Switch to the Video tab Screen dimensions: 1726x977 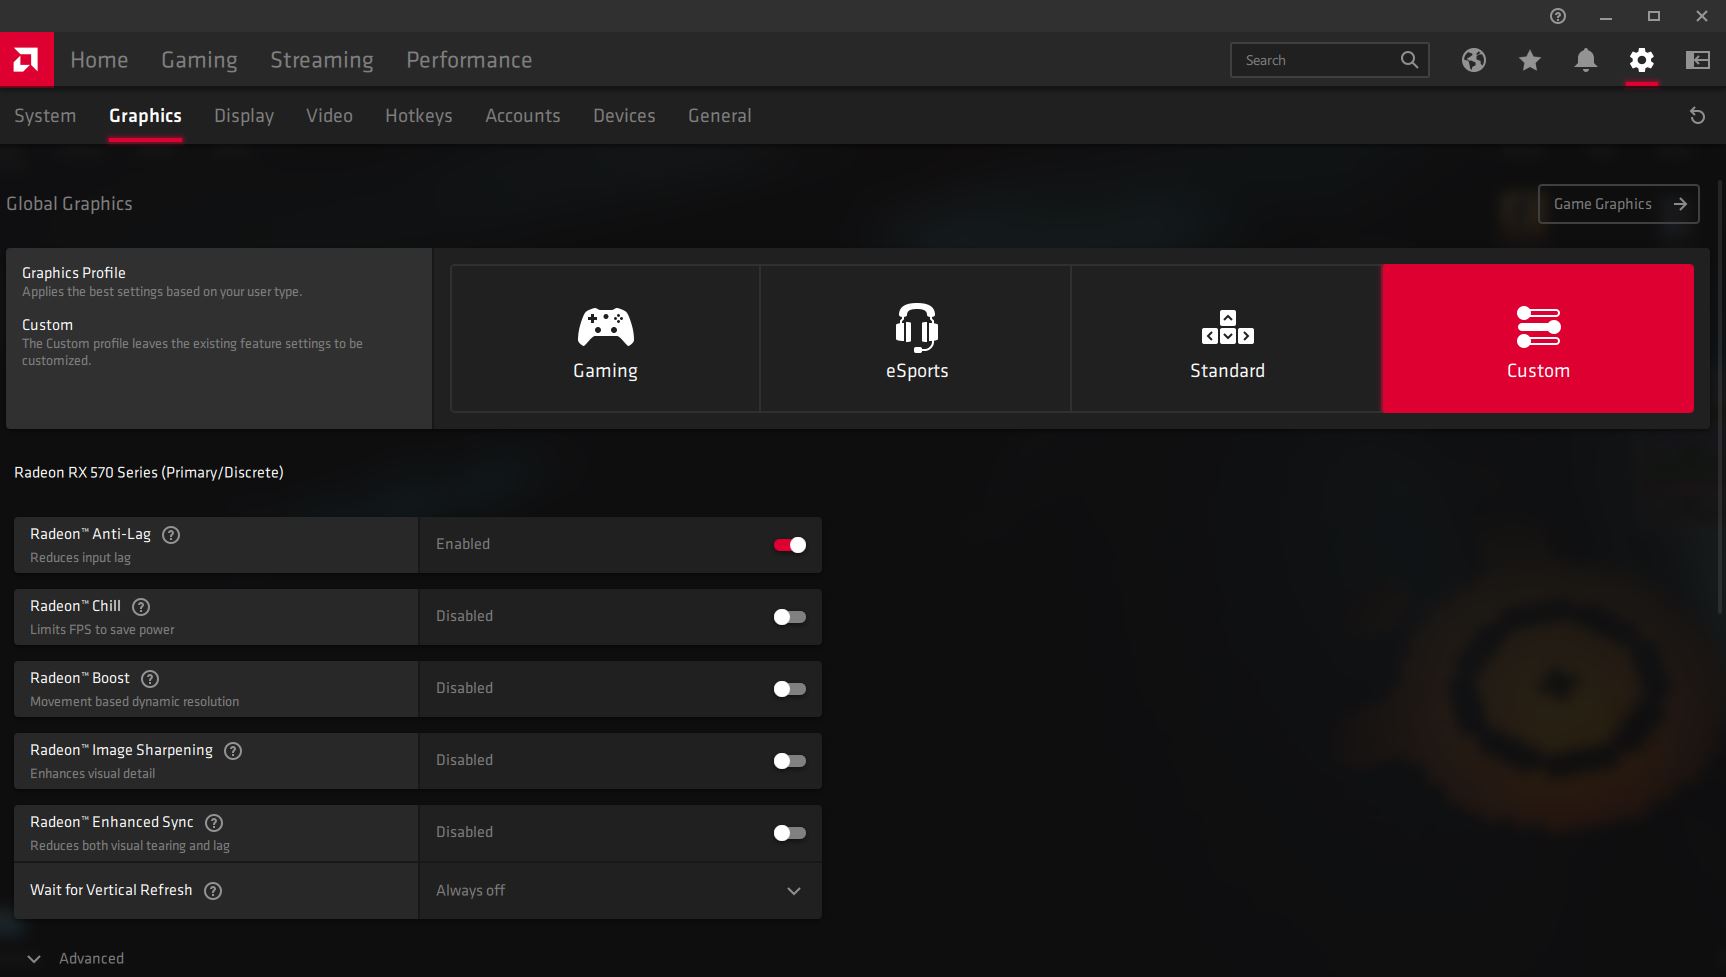[x=329, y=116]
